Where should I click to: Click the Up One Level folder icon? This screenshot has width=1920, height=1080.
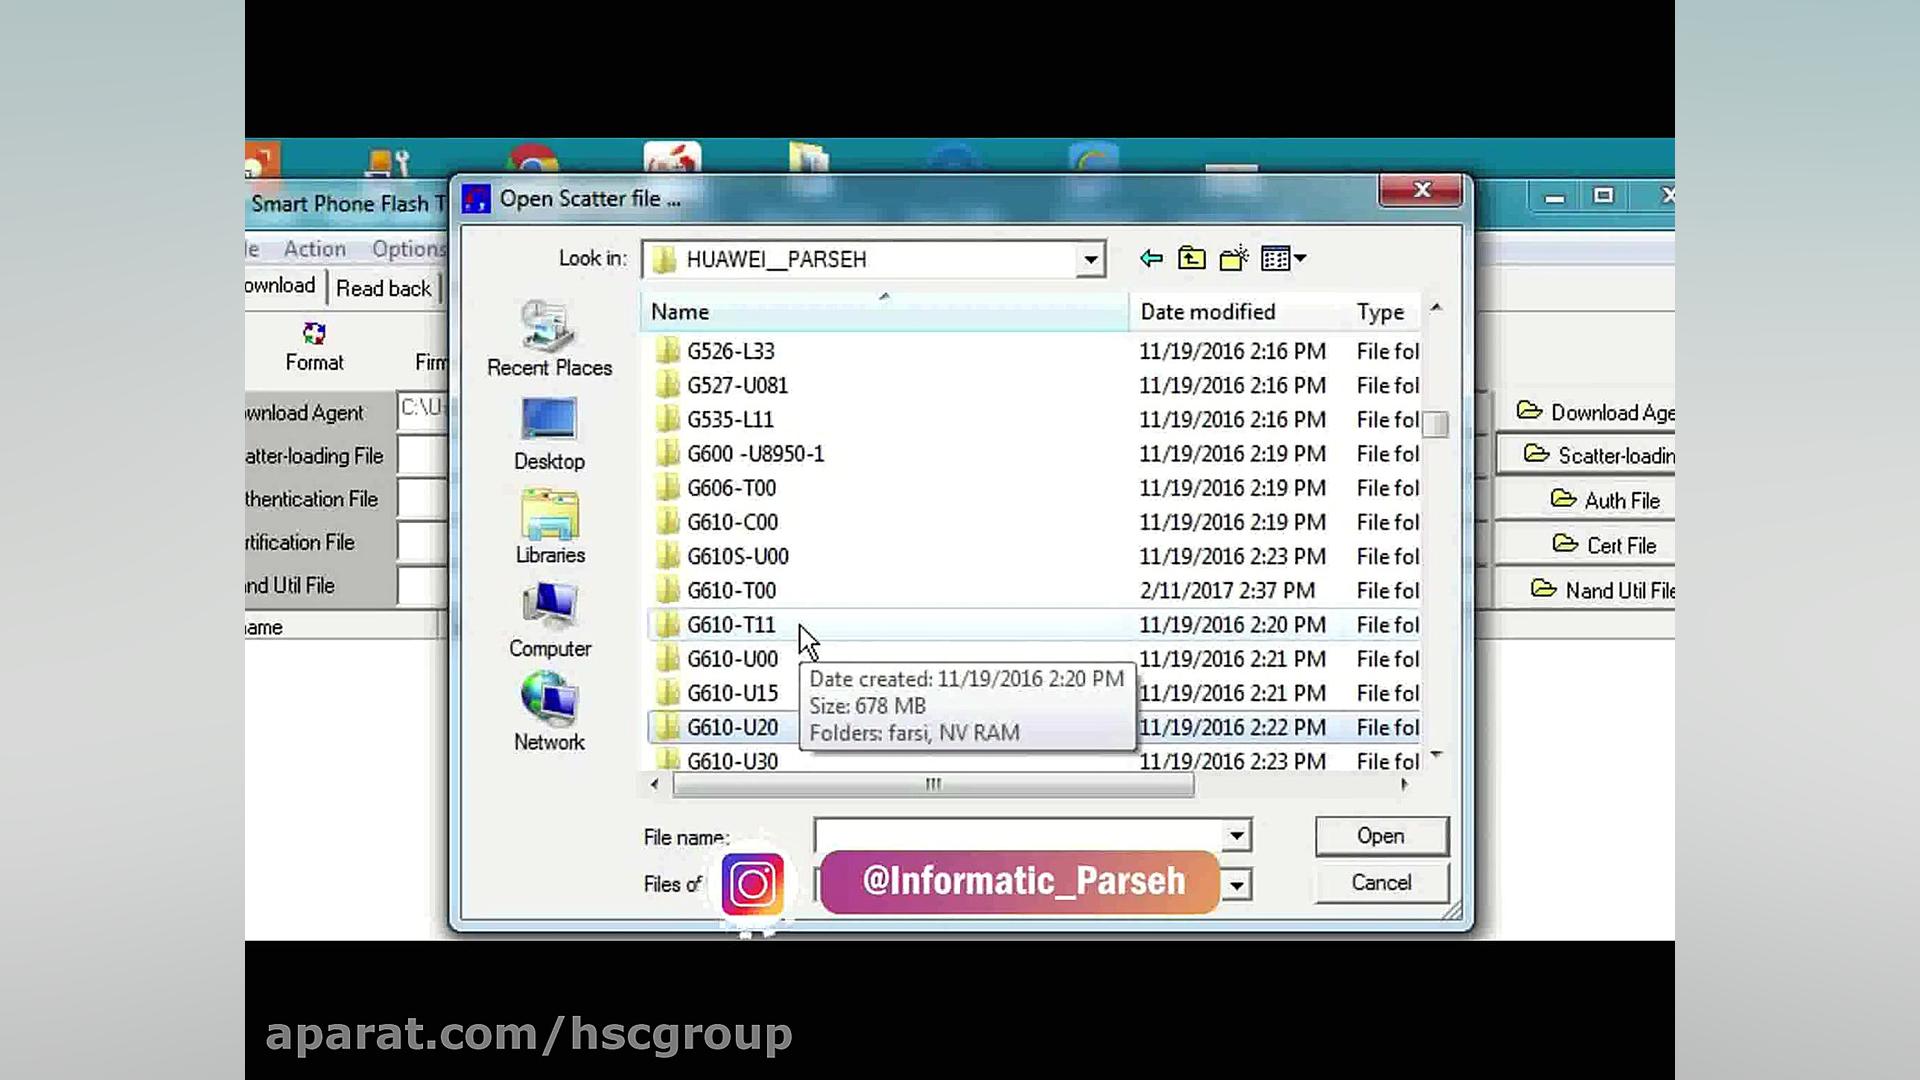pos(1191,259)
